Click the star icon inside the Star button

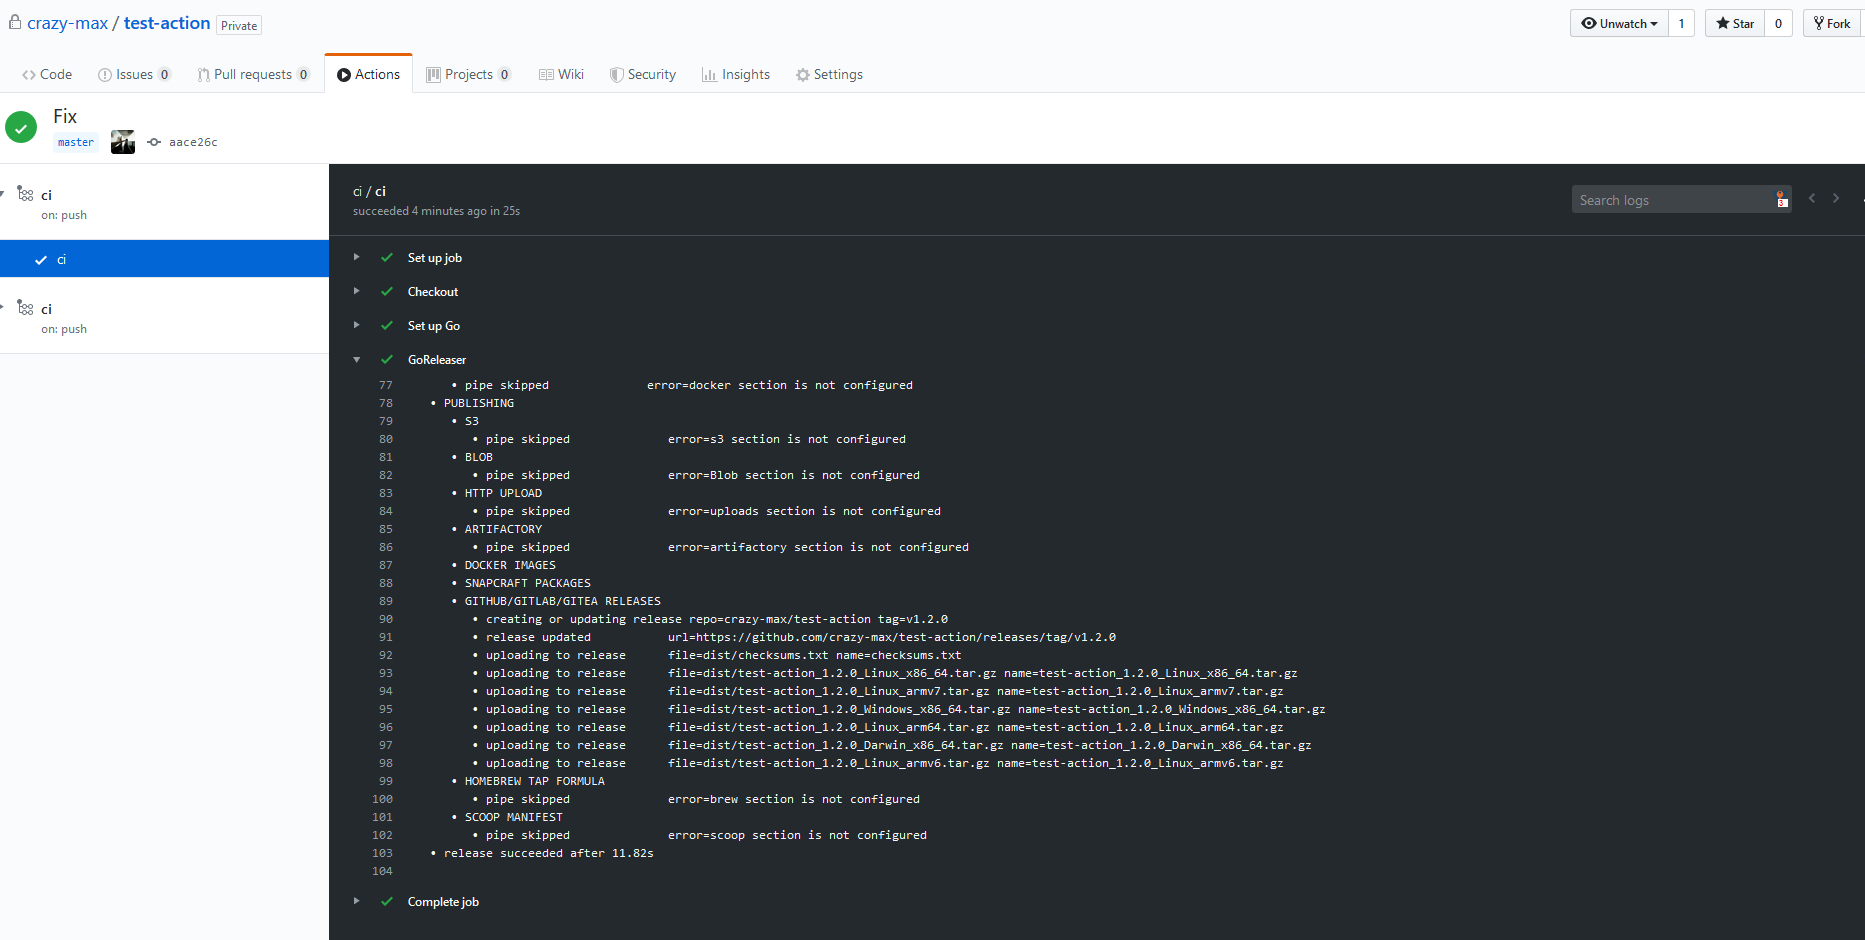tap(1722, 22)
